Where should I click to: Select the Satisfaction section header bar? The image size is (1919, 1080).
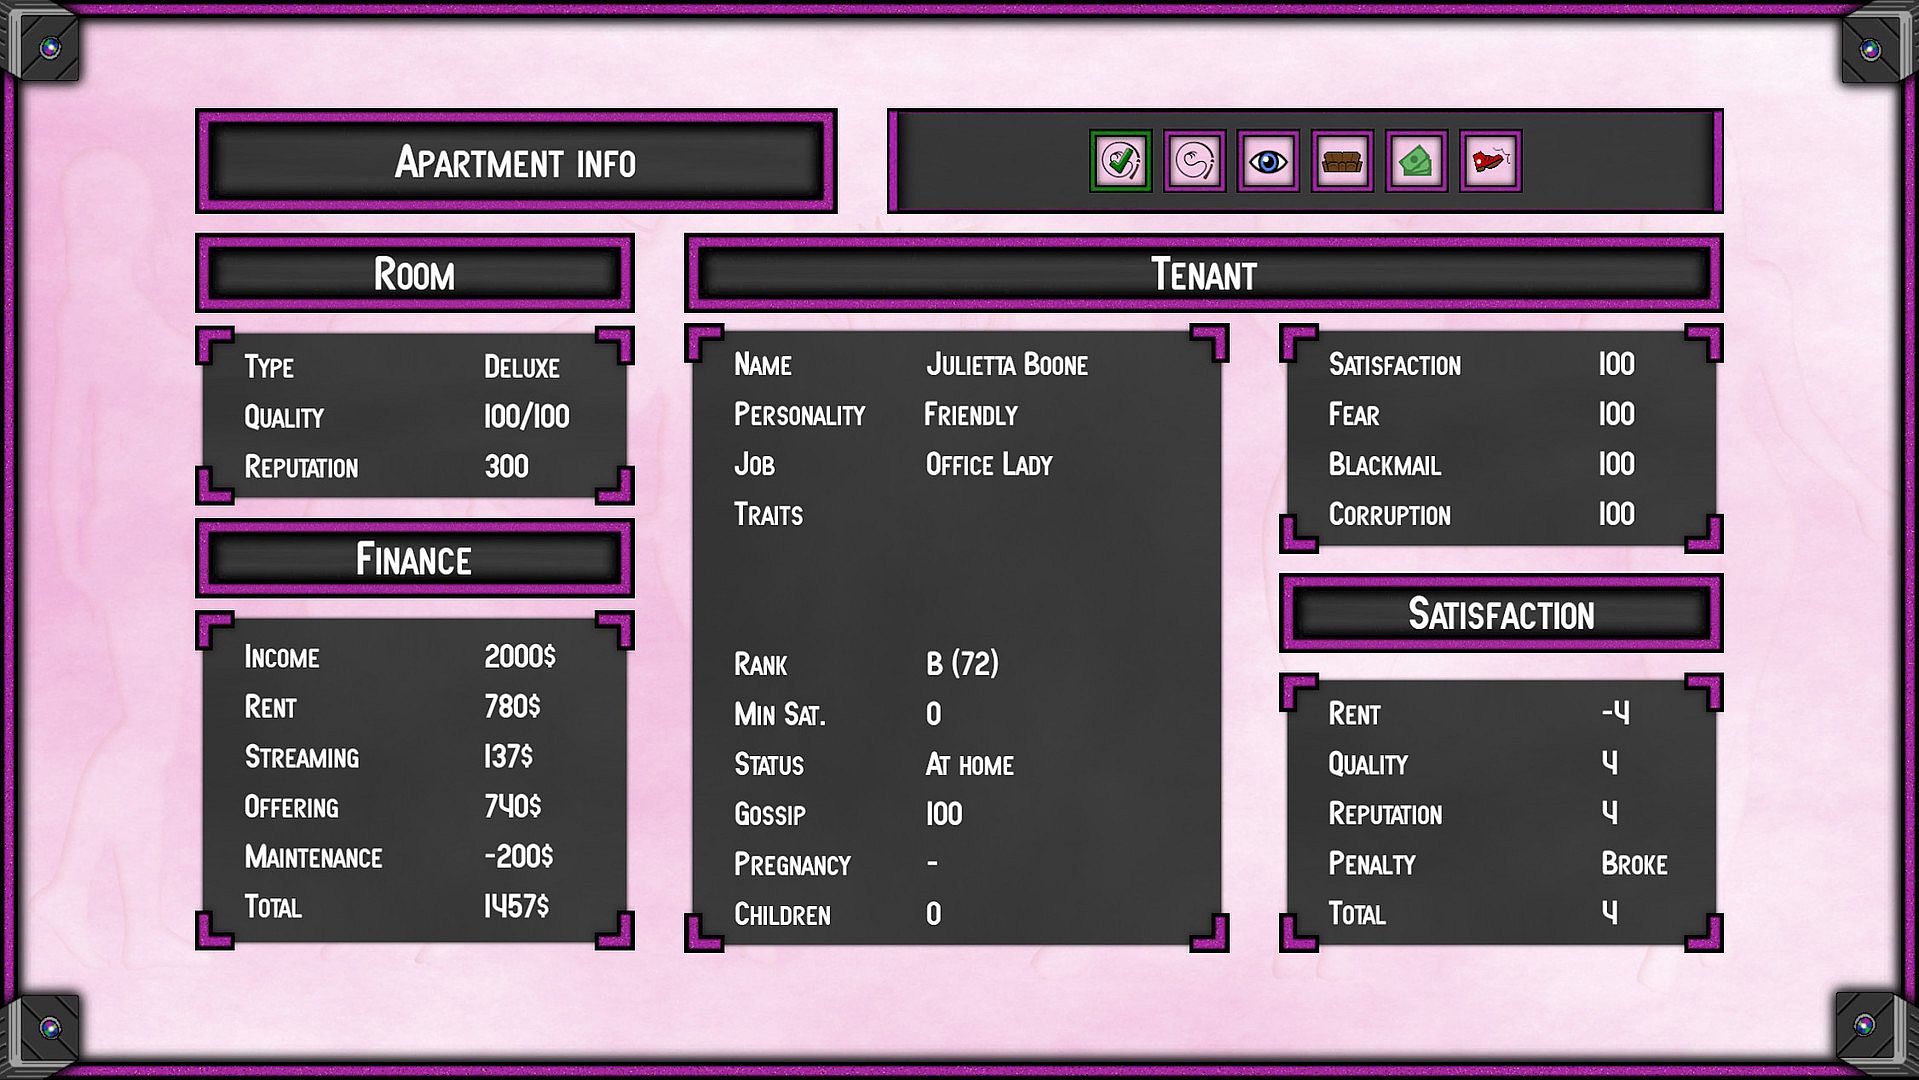tap(1501, 614)
